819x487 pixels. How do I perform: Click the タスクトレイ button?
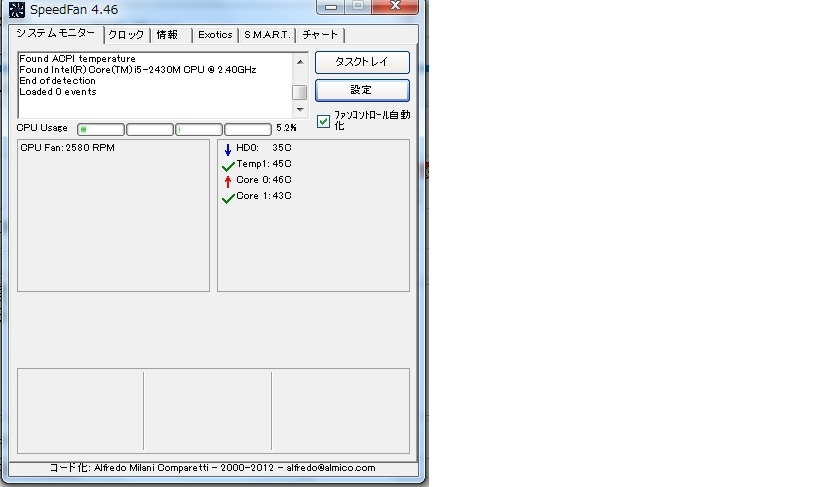pos(362,62)
